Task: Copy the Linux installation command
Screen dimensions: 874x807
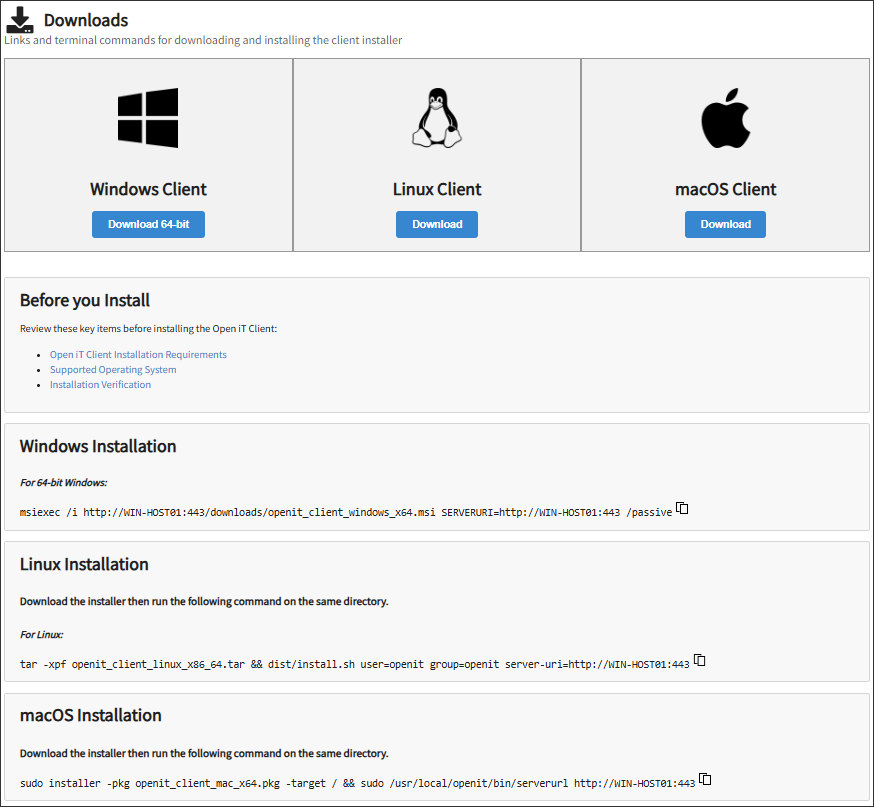Action: [x=700, y=660]
